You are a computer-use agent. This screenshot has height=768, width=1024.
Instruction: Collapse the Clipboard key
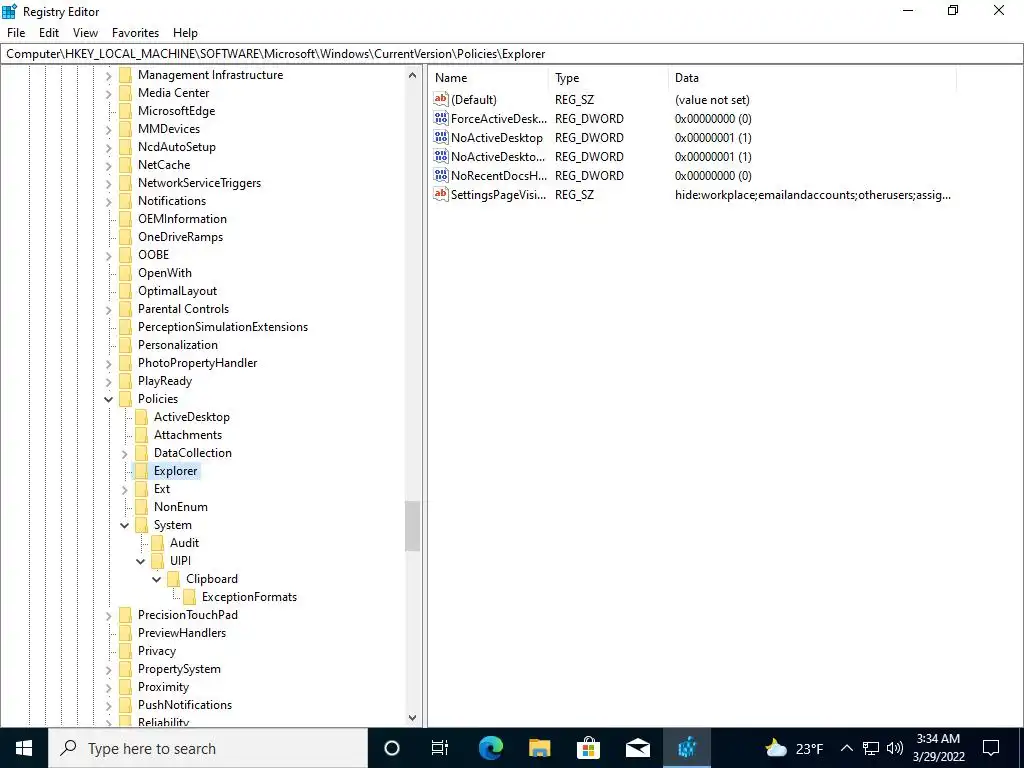pos(157,579)
